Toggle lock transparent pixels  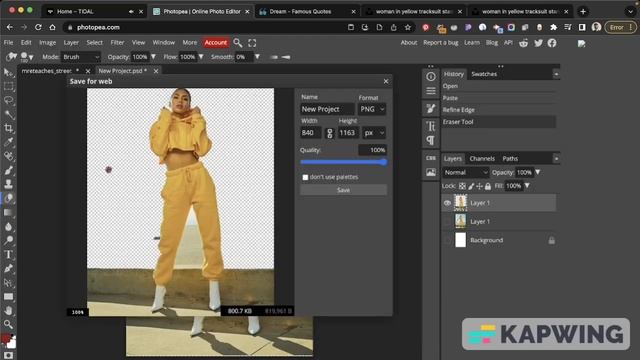tap(462, 186)
